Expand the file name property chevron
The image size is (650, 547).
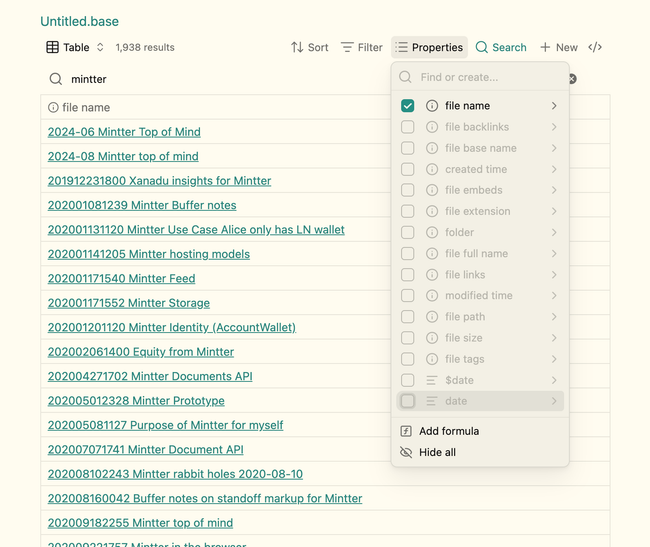coord(554,106)
